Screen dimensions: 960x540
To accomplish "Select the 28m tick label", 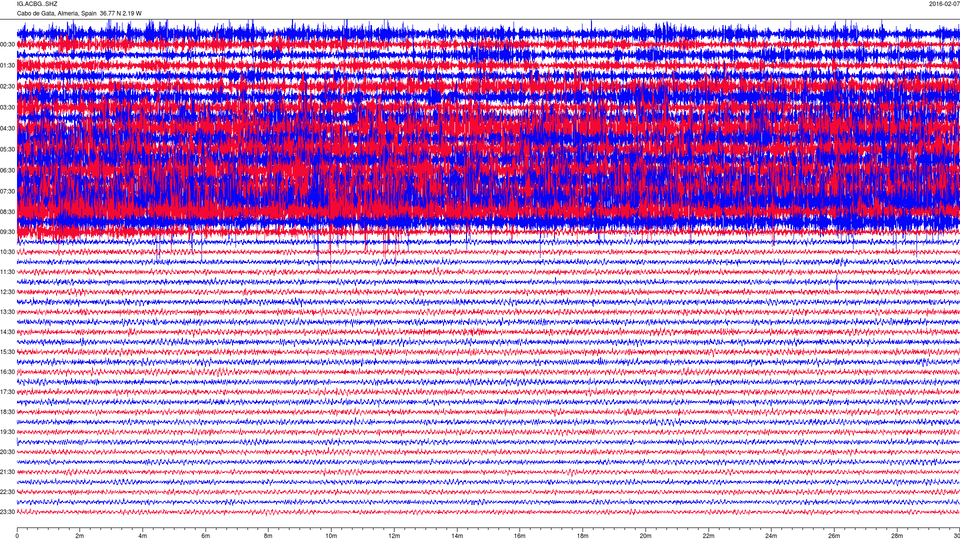I will (897, 536).
